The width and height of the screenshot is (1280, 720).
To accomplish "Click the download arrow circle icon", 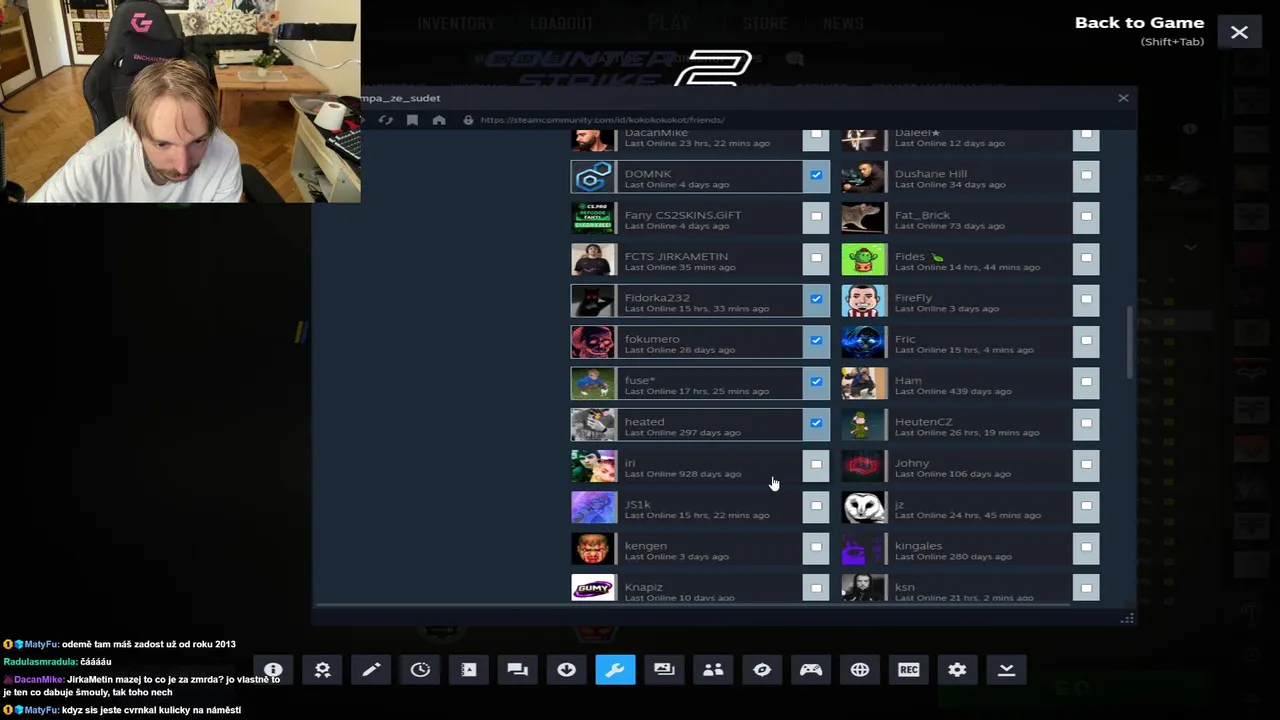I will click(x=566, y=670).
